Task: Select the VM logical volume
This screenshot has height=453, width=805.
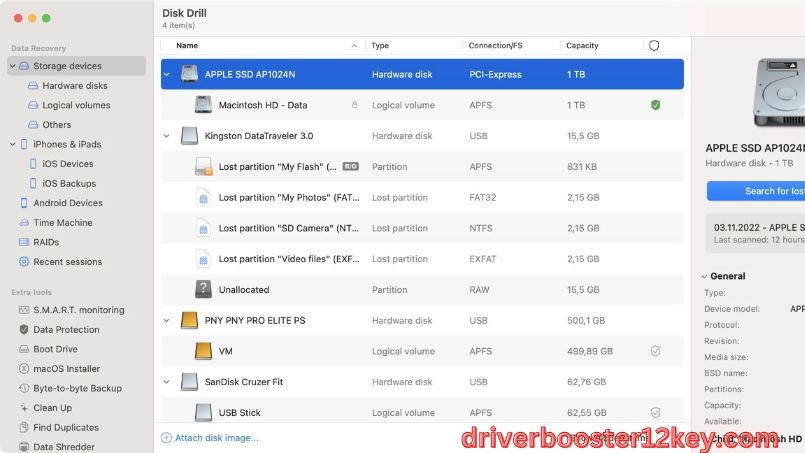Action: click(422, 351)
